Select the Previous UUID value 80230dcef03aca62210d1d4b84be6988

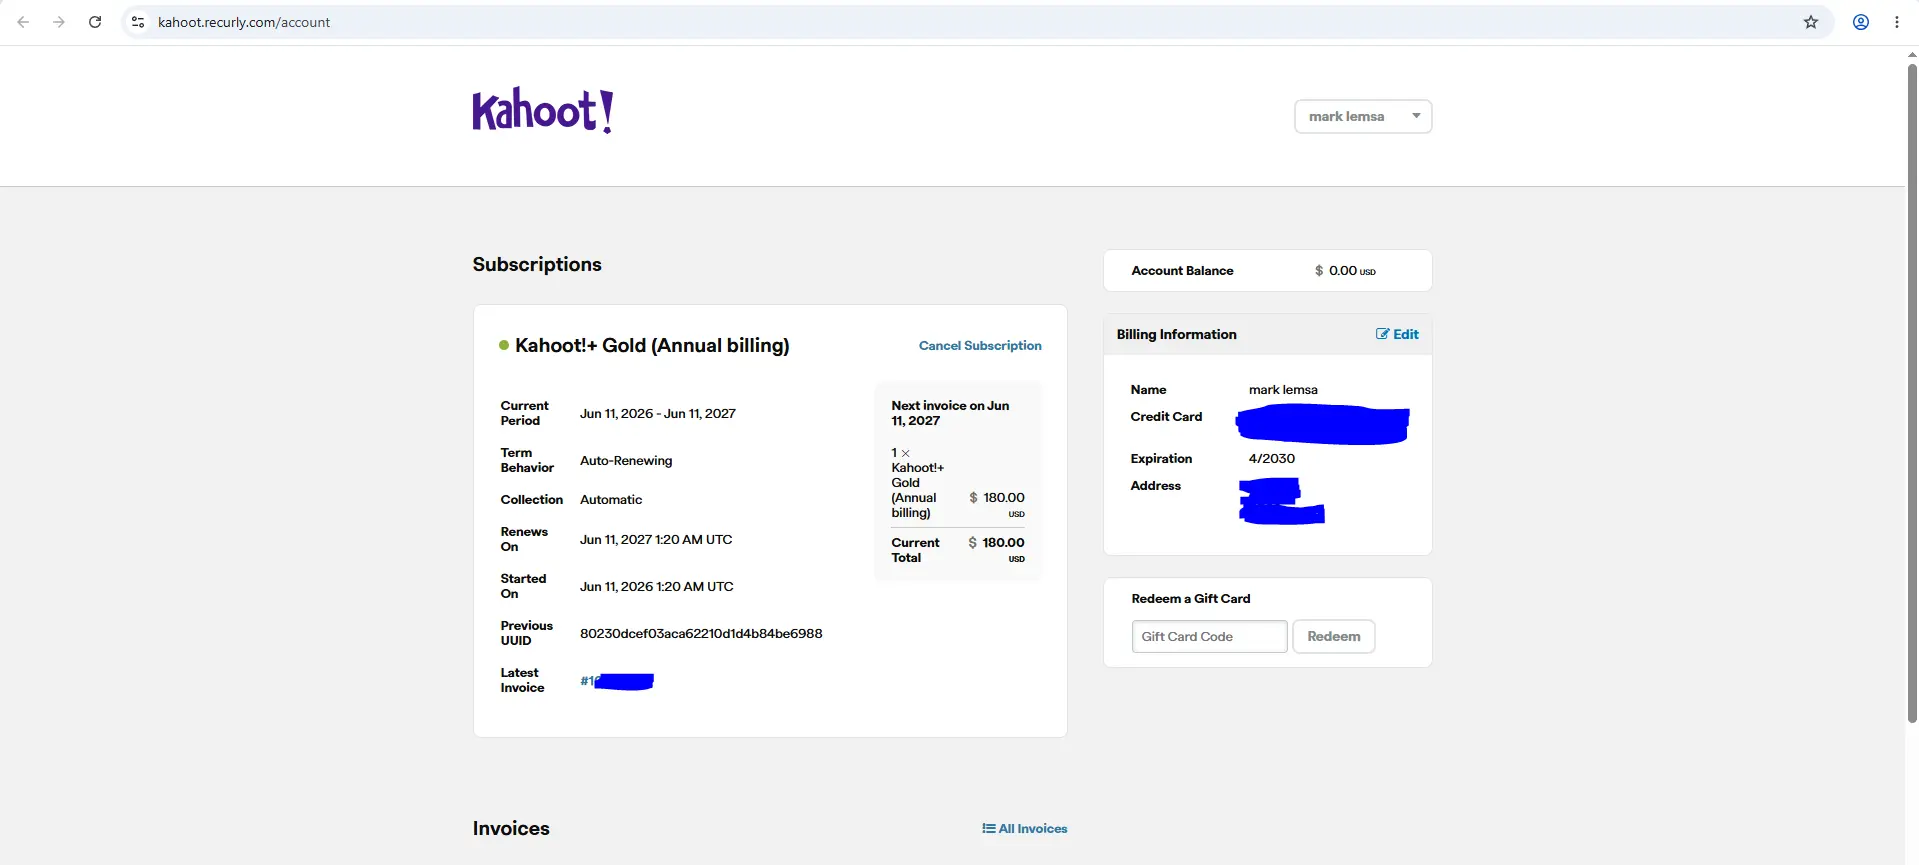(x=701, y=633)
